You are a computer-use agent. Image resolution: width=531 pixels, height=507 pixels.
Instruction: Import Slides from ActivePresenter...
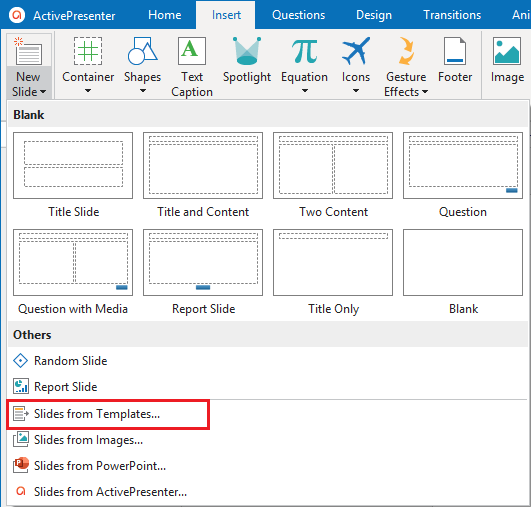pos(268,491)
